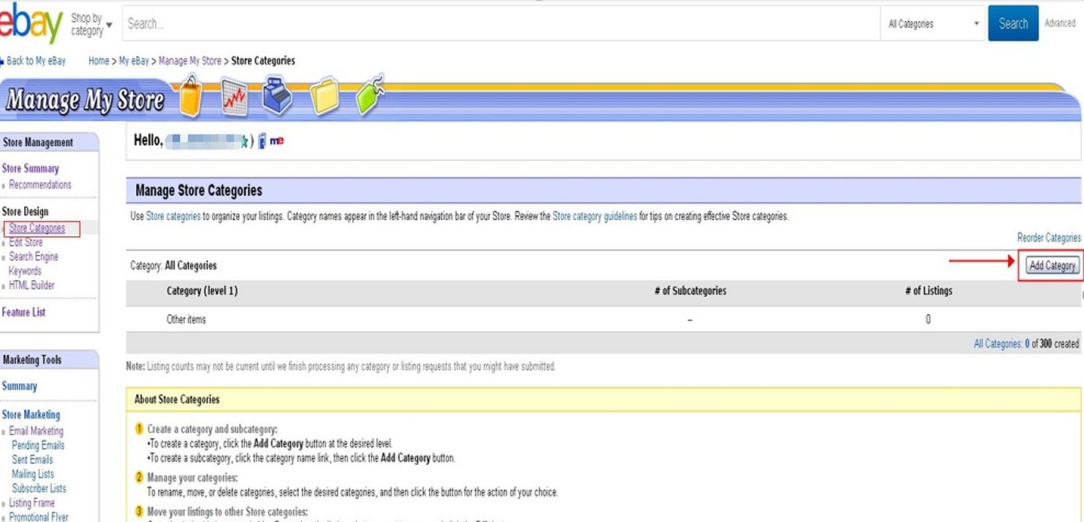Click the 'me' icon beside username

[x=277, y=141]
